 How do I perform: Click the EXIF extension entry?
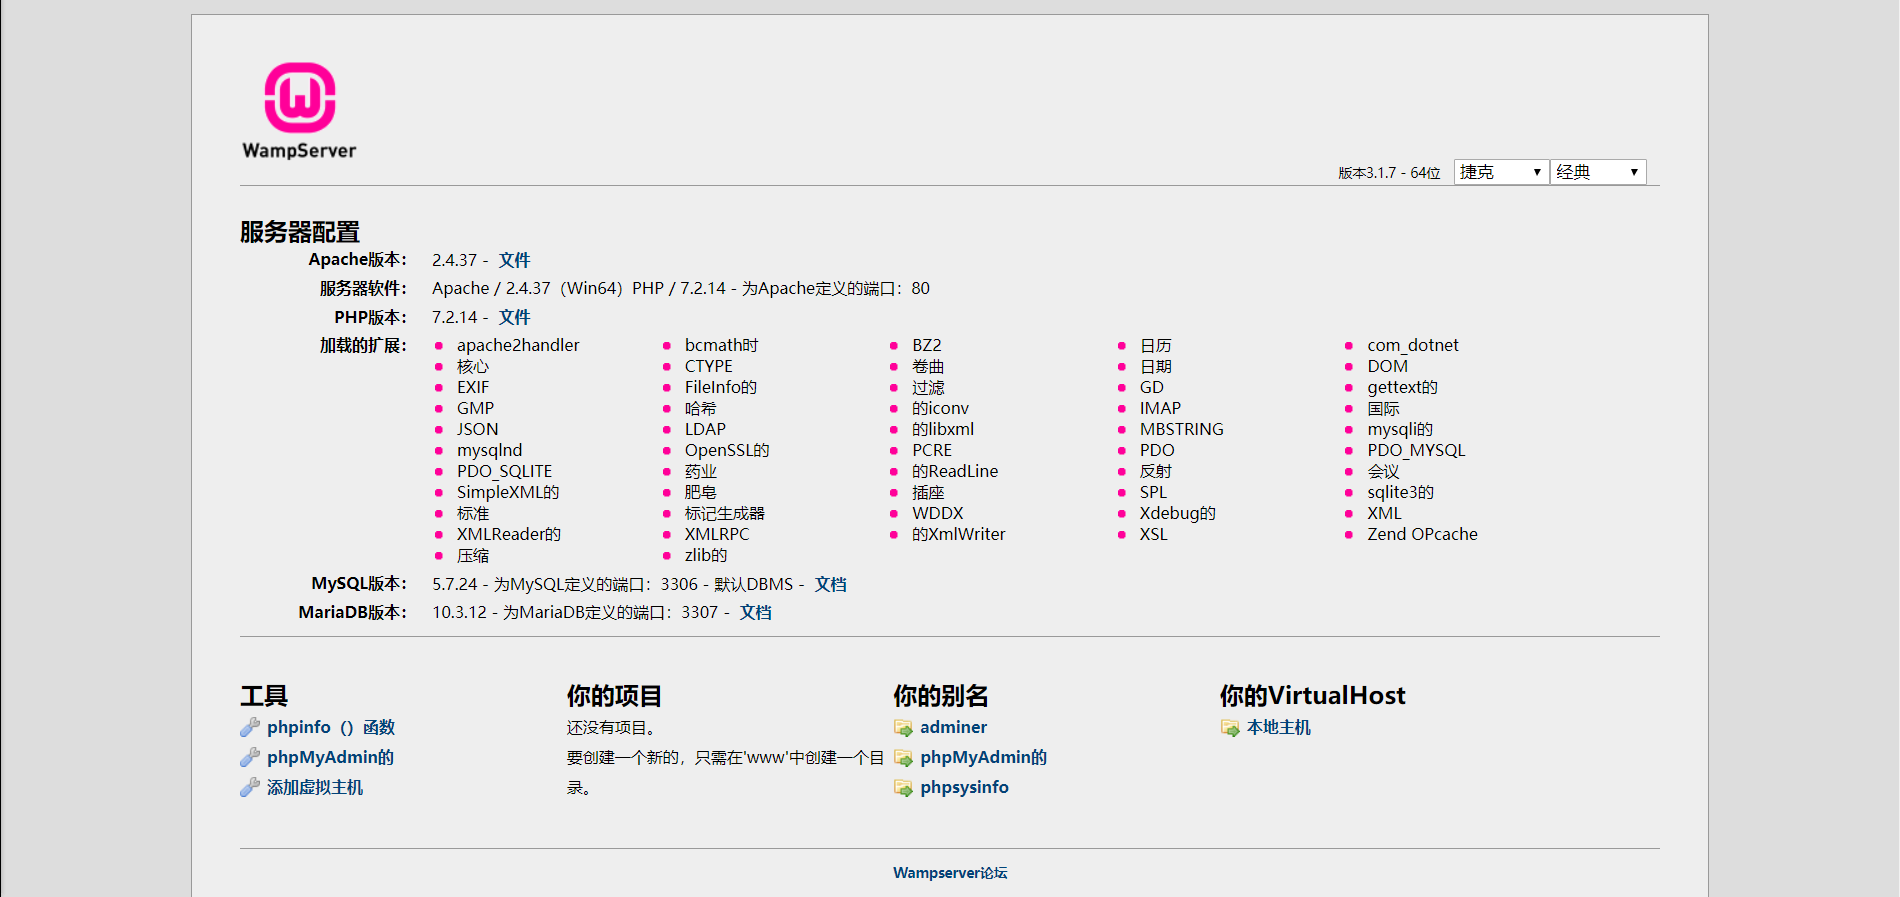[x=473, y=387]
